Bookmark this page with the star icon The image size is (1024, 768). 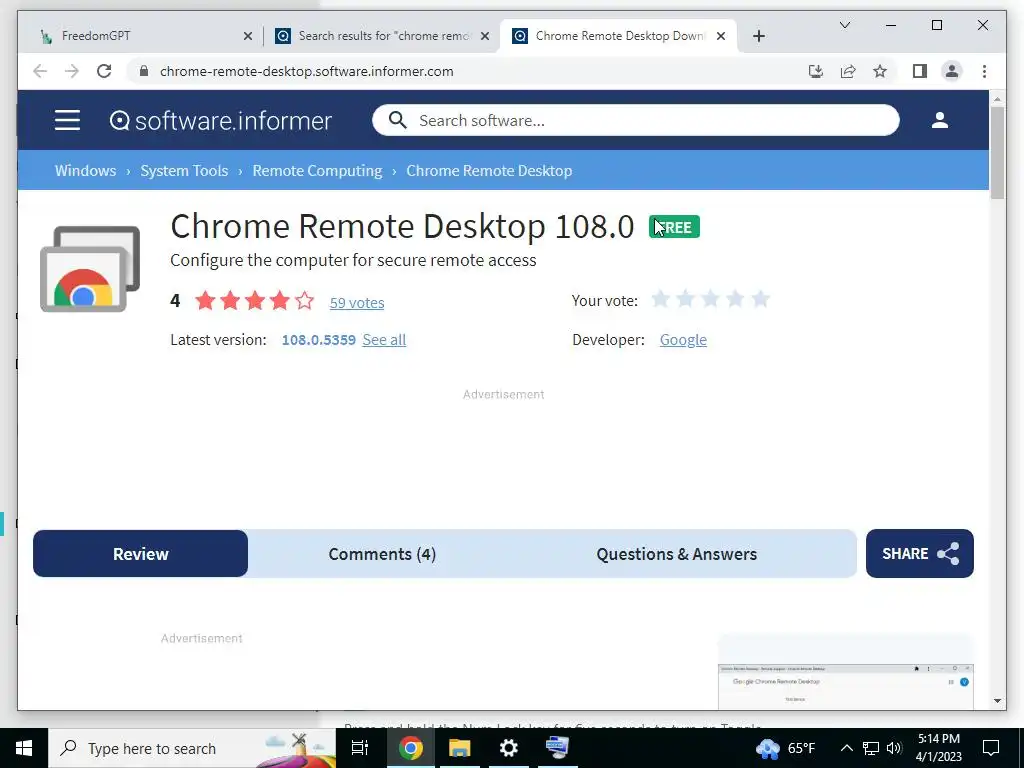(x=880, y=71)
